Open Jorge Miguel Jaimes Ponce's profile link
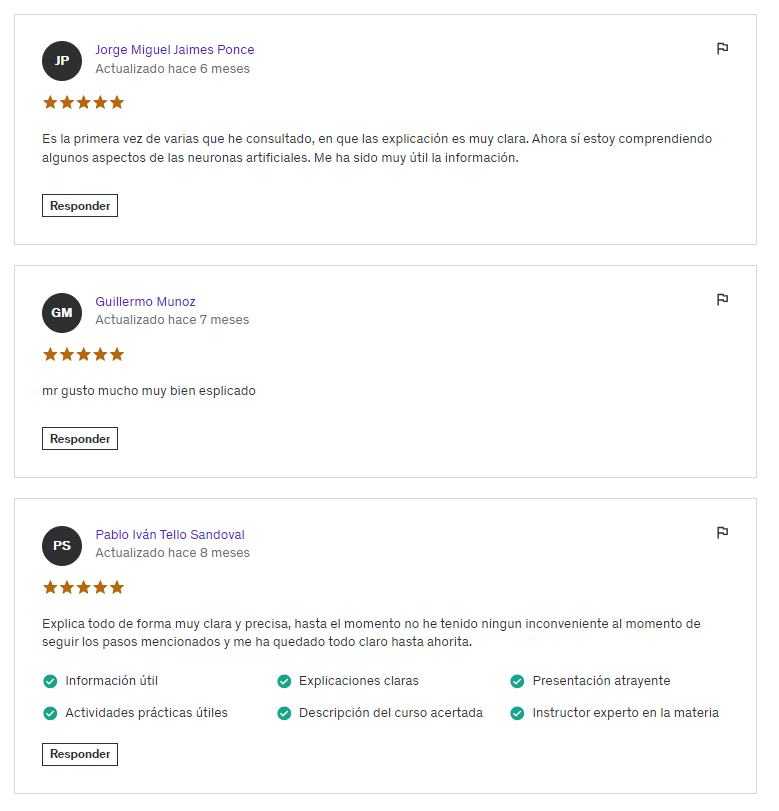The width and height of the screenshot is (779, 811). tap(175, 50)
